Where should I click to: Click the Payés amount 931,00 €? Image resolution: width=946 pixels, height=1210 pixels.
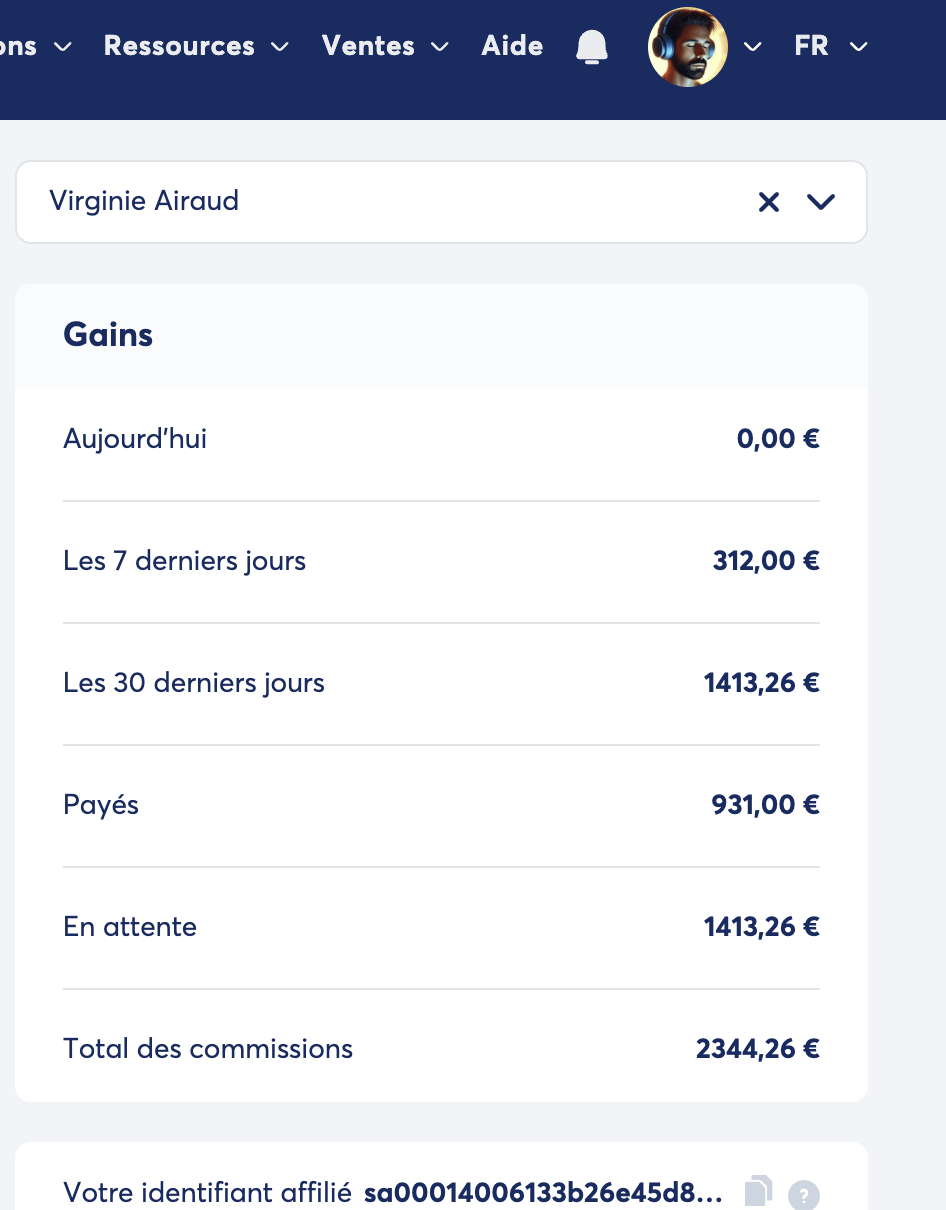pos(765,805)
